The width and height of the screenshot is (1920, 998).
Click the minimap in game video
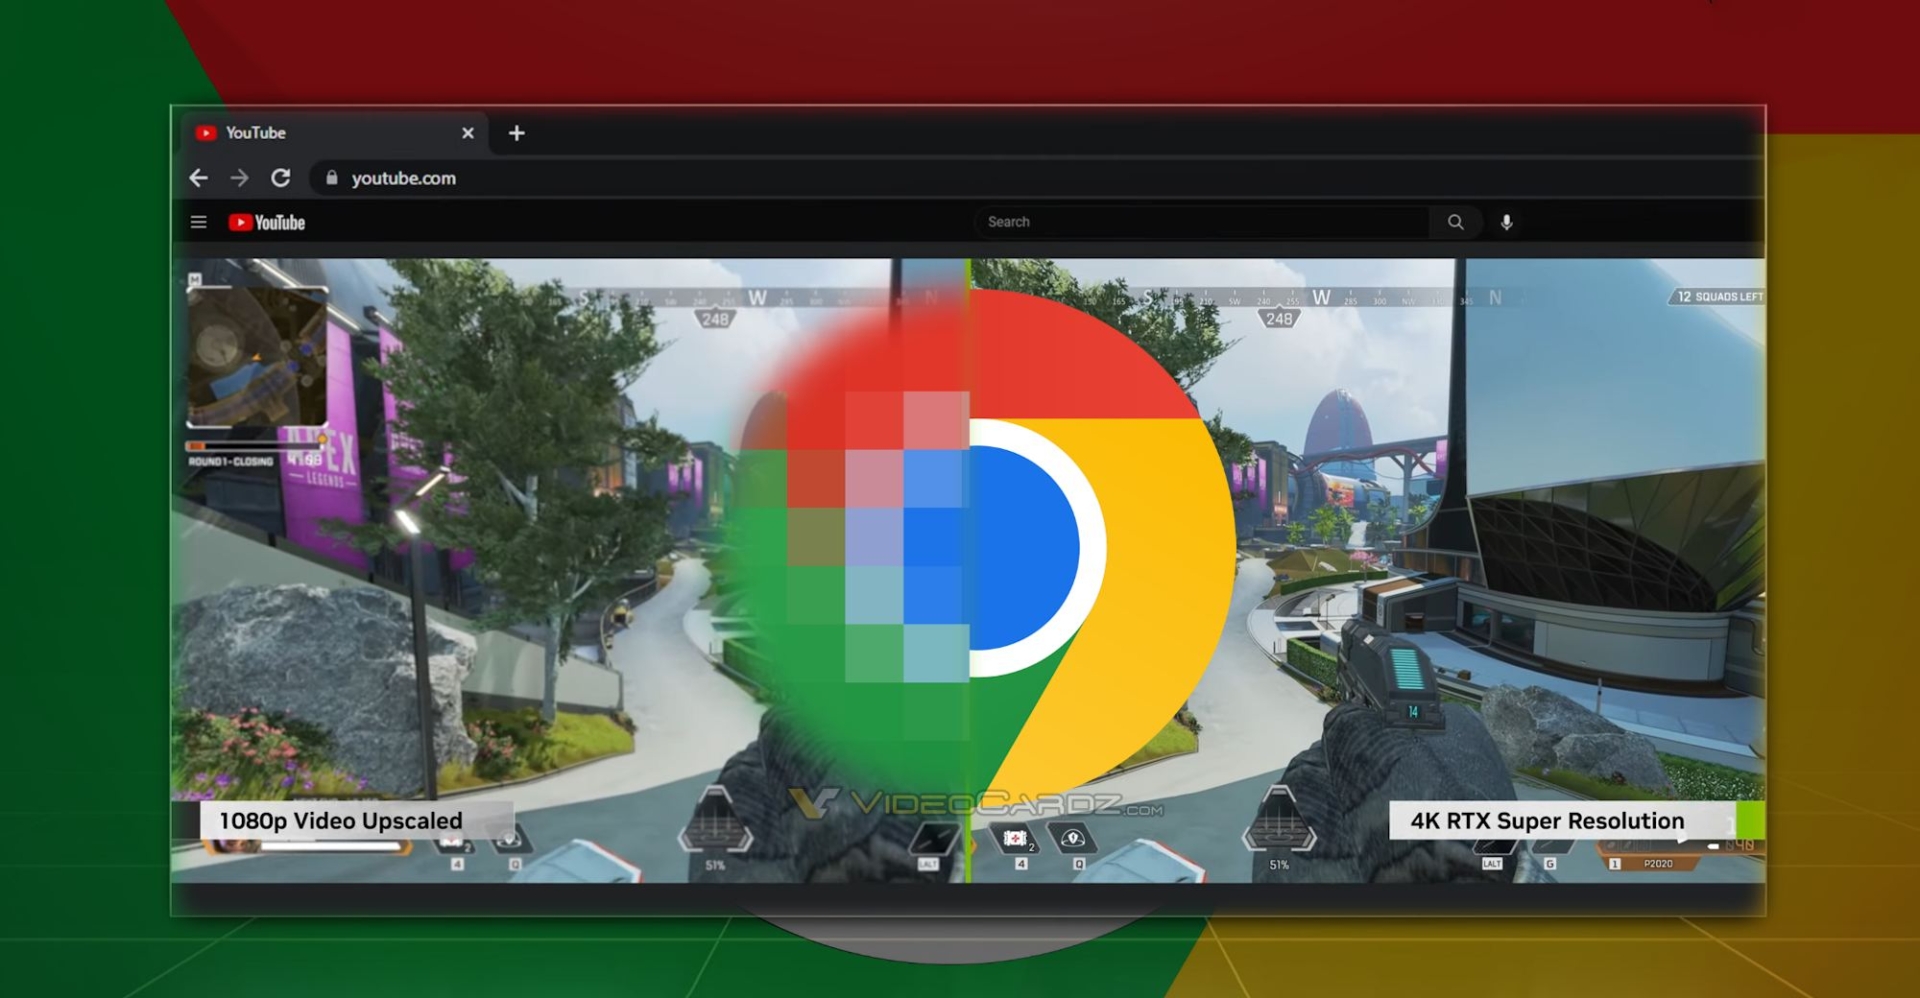[x=258, y=356]
